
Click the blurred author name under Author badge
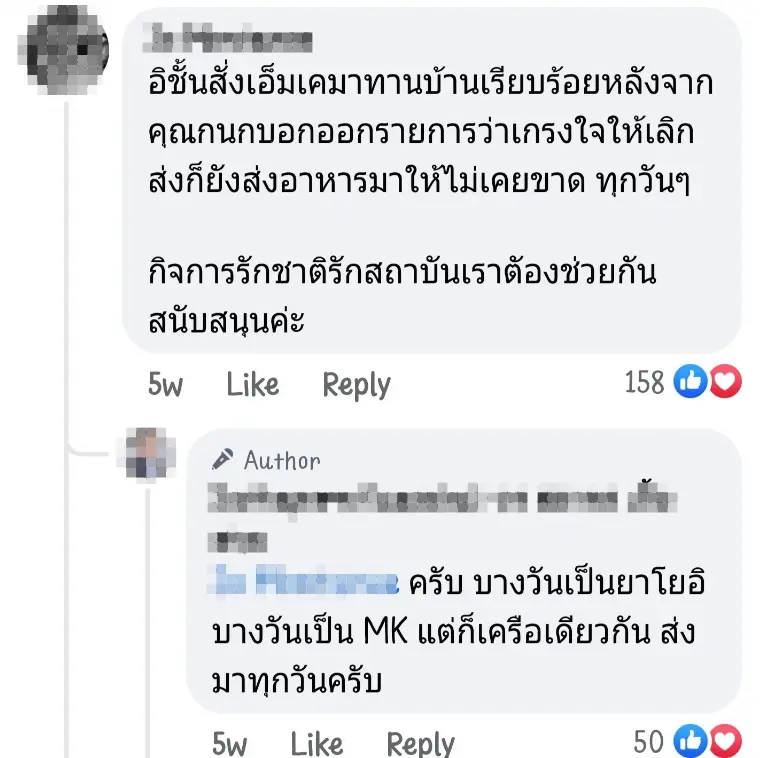(x=440, y=498)
